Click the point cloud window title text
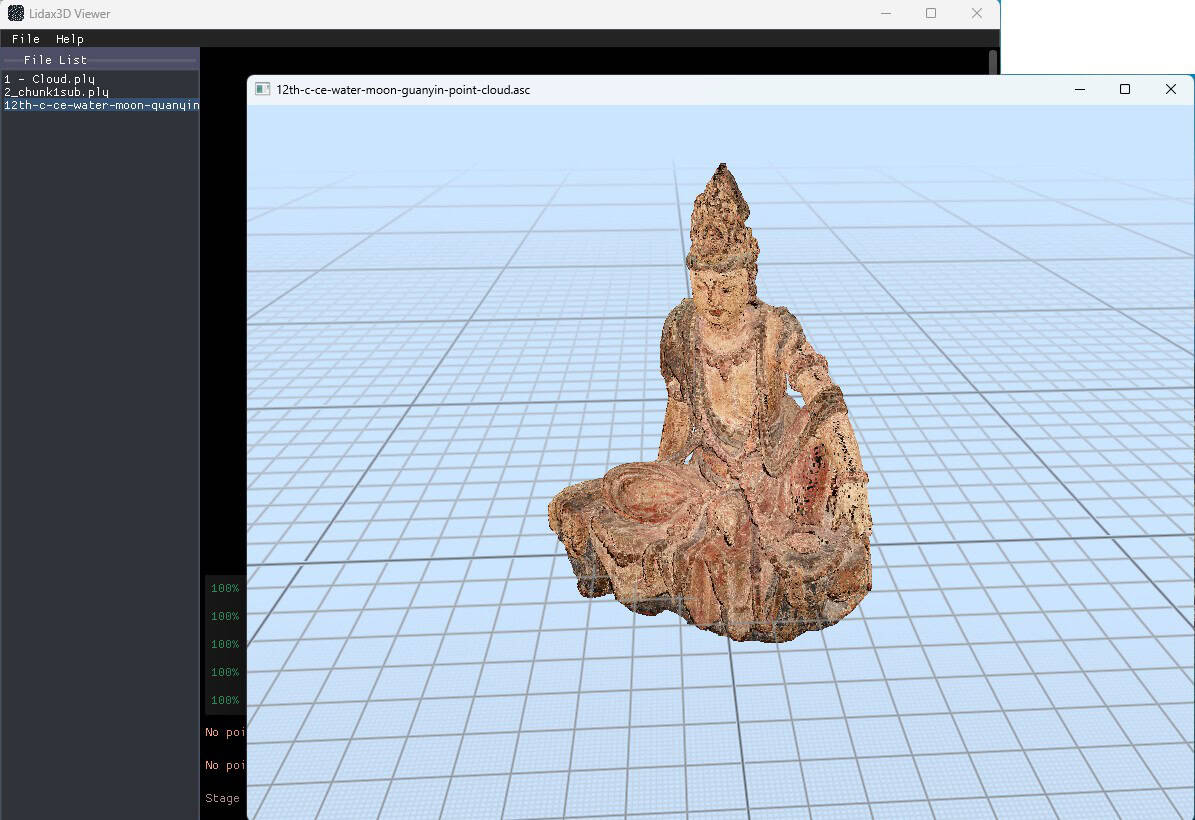Screen dimensions: 1195x820 403,90
